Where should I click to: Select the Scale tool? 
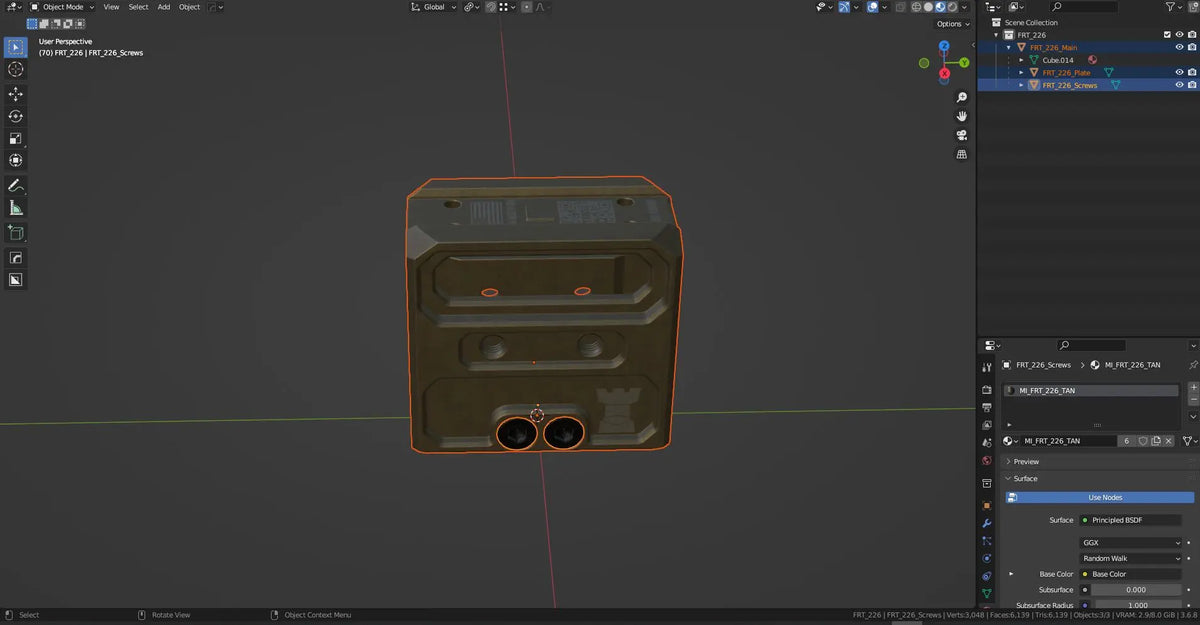16,139
